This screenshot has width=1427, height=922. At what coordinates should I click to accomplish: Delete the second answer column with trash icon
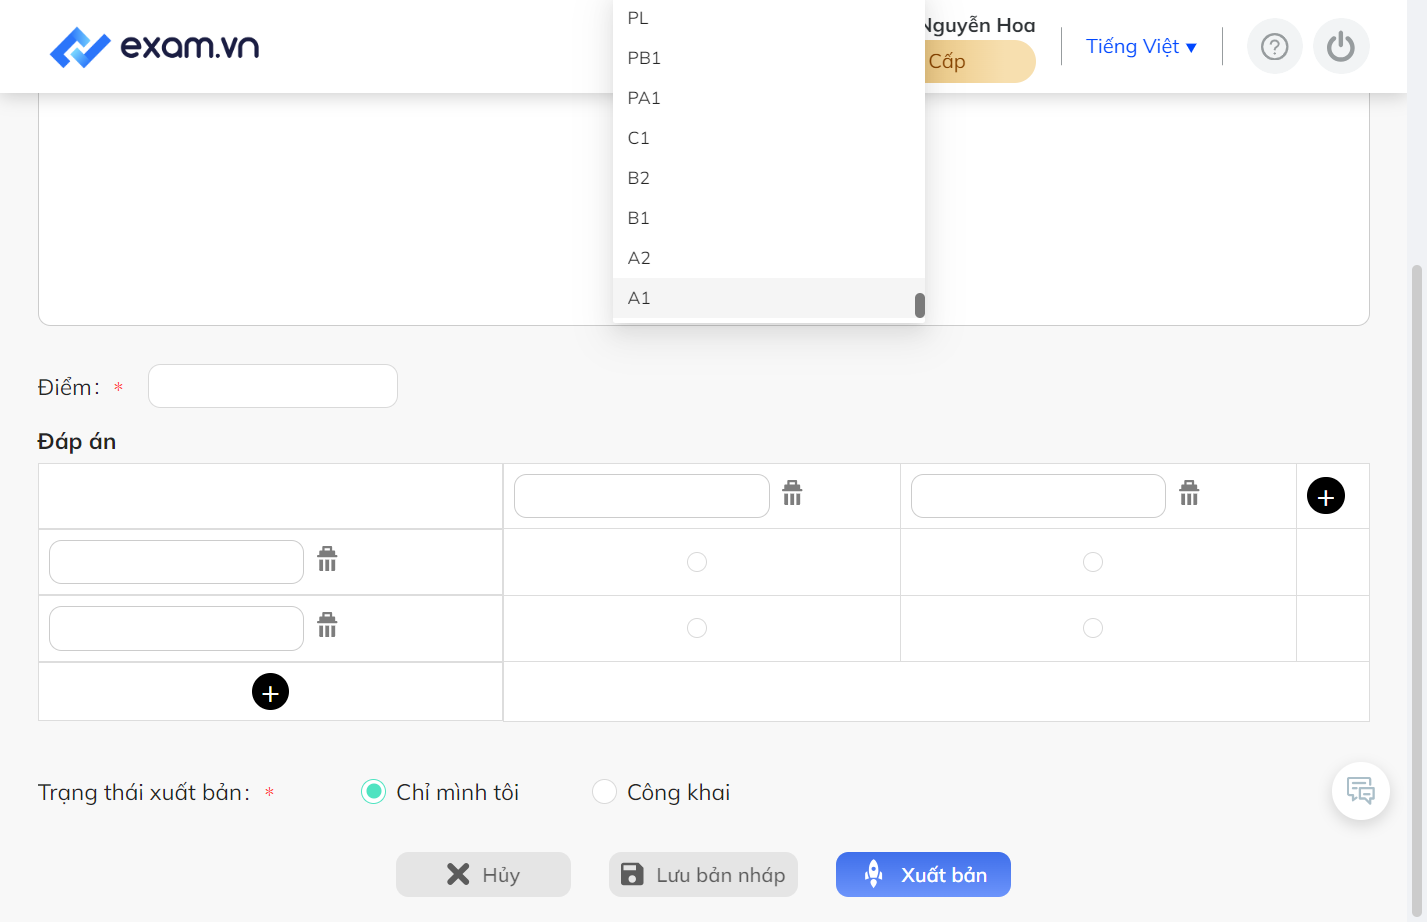(1189, 493)
